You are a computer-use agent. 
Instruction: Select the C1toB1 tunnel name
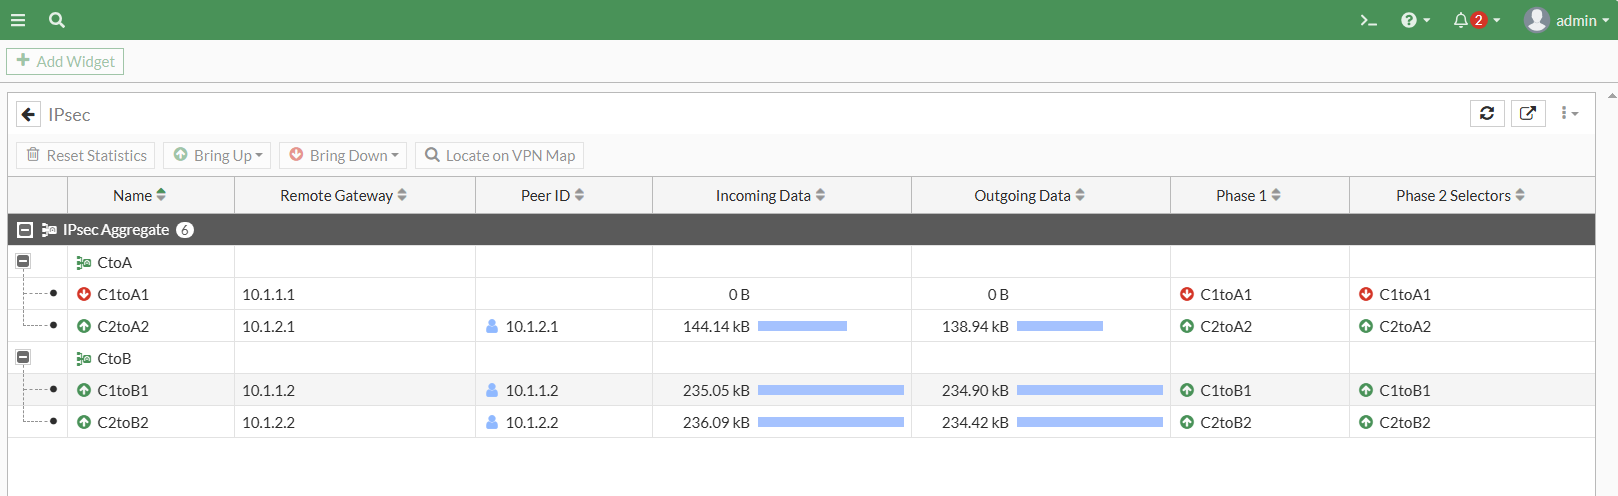pos(123,390)
